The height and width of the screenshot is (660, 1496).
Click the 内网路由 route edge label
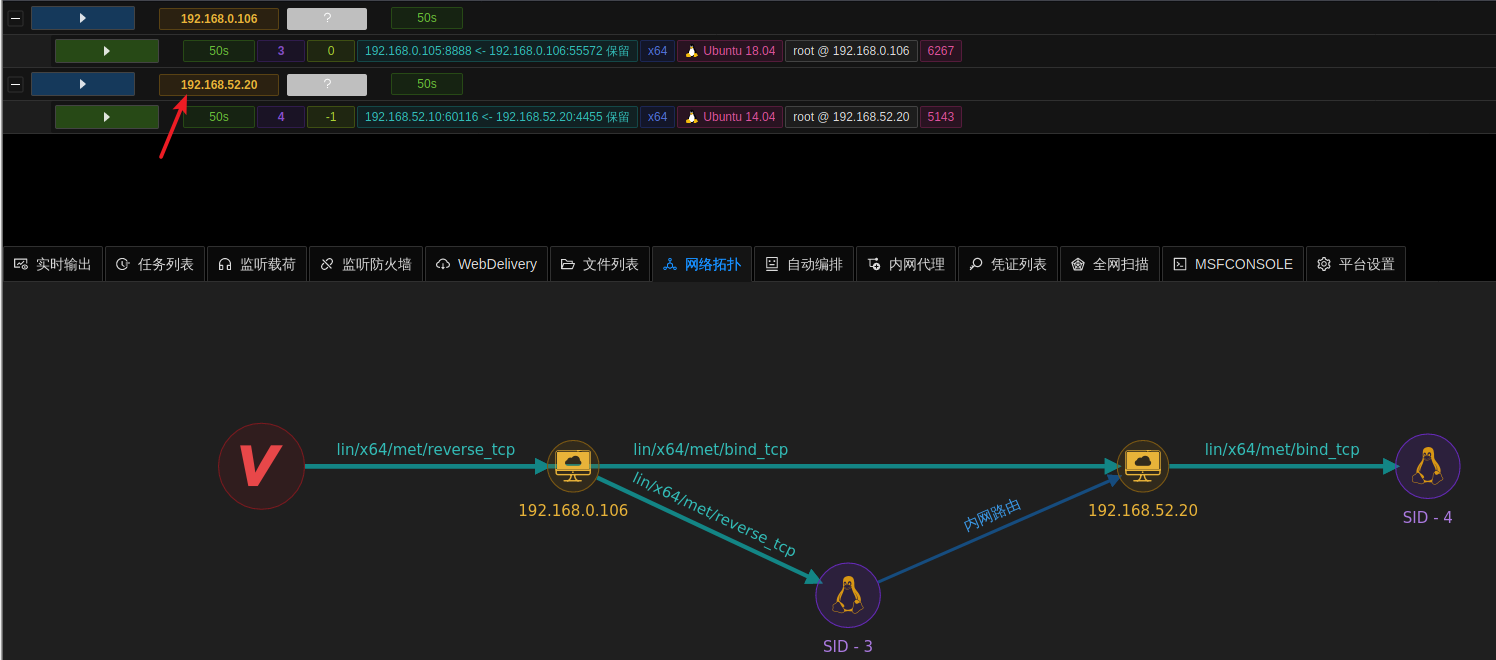[x=992, y=515]
